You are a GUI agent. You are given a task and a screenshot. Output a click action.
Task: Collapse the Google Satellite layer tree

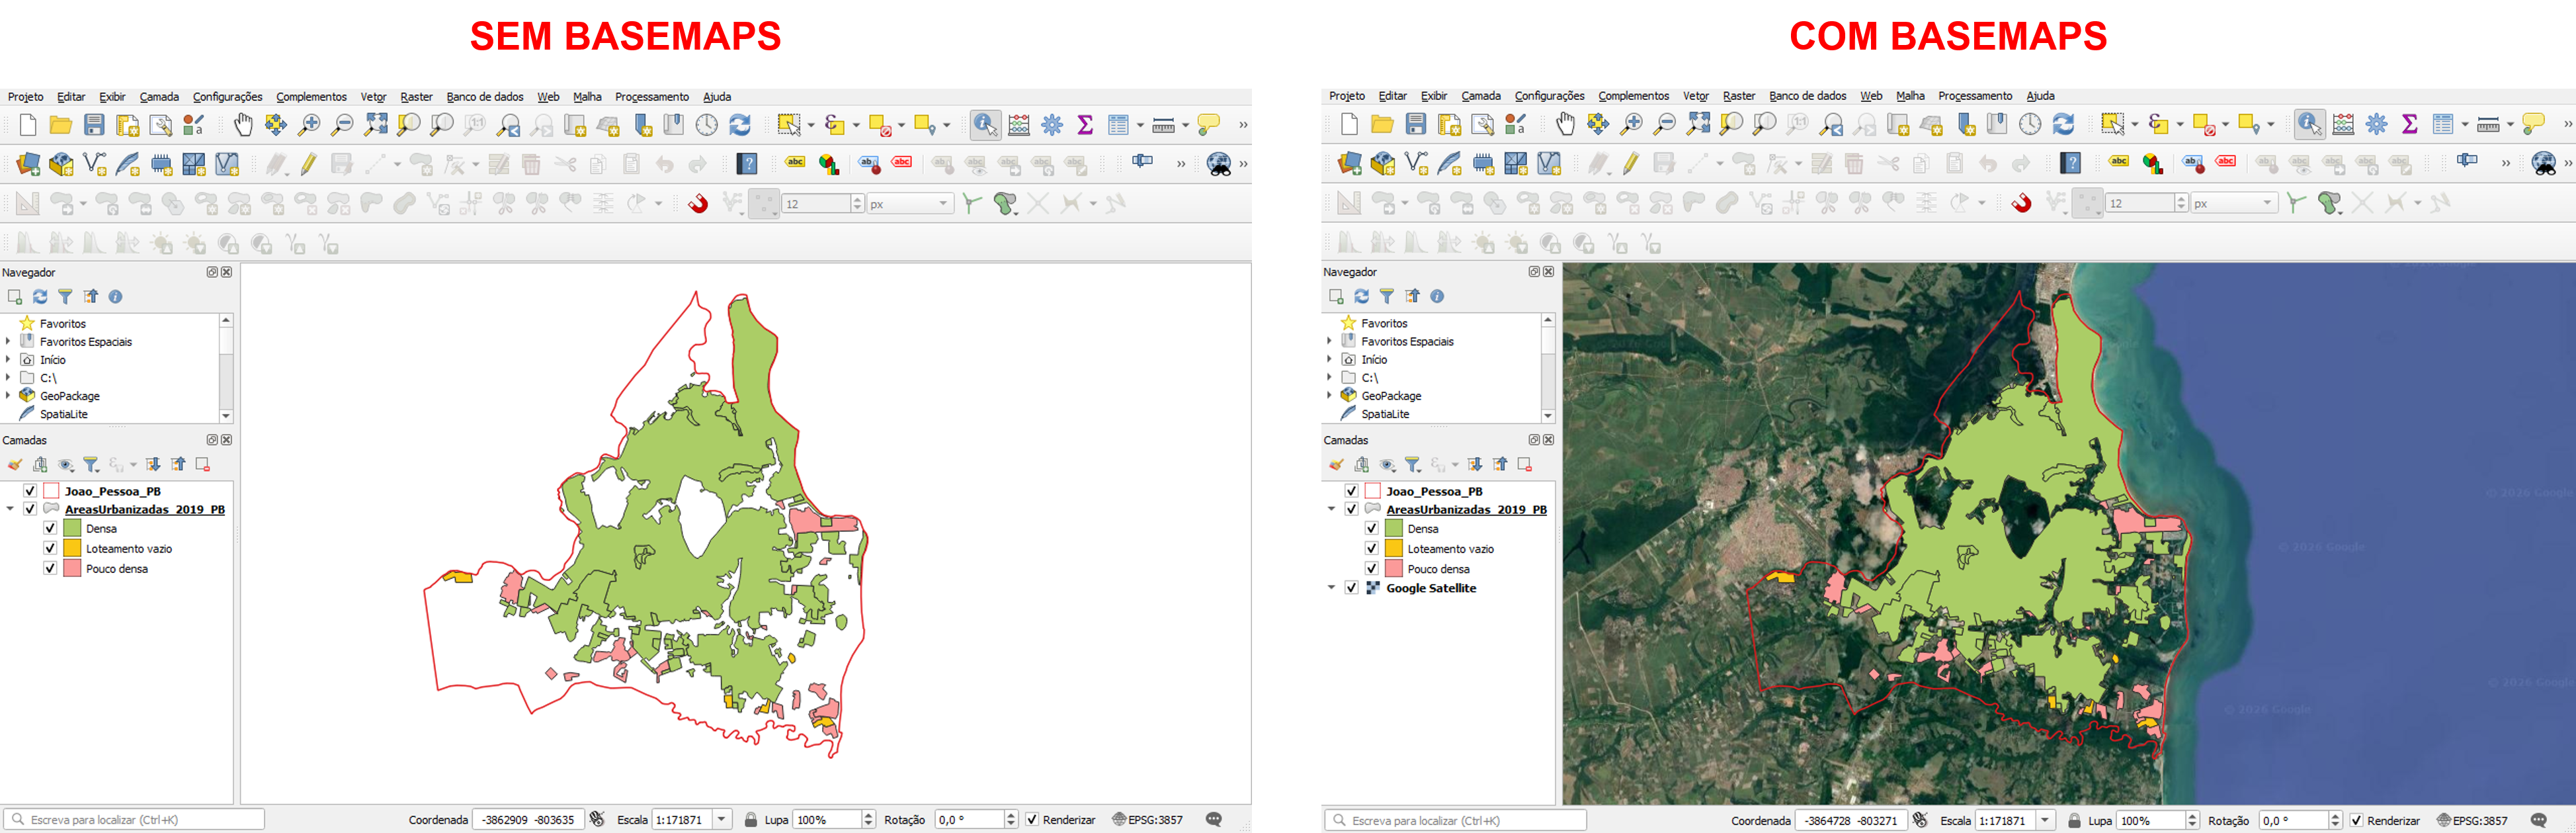pyautogui.click(x=1331, y=588)
